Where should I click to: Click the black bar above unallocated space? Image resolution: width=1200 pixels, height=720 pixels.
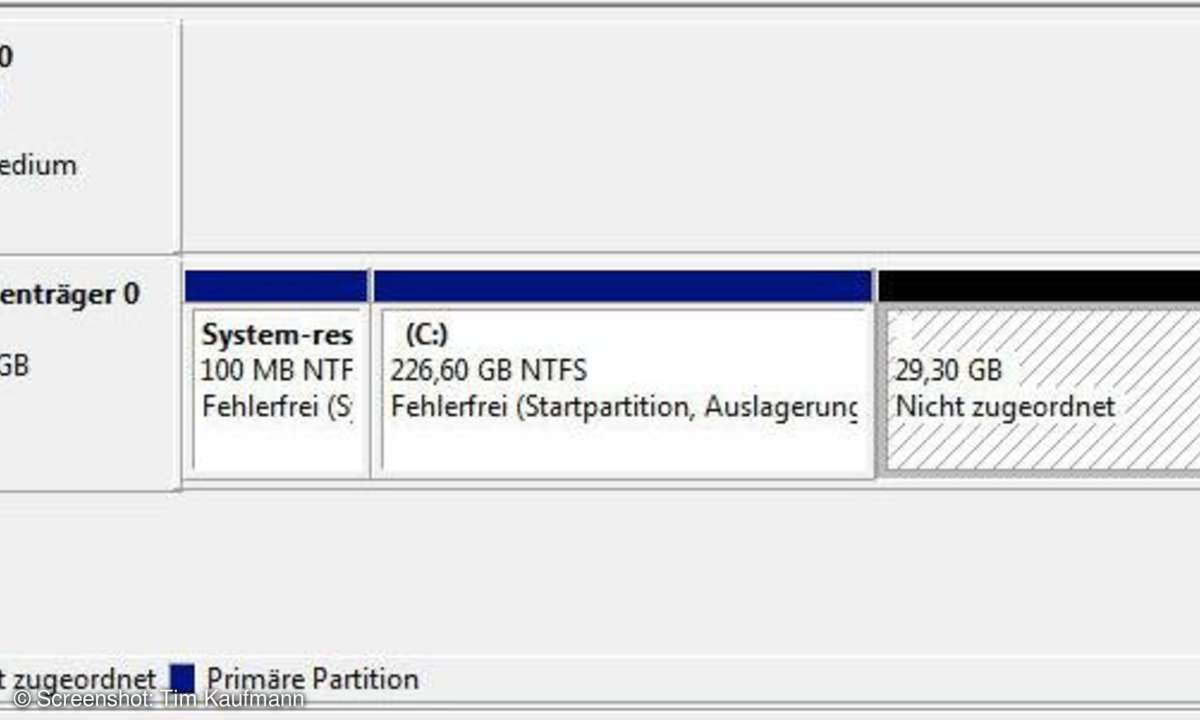pos(1038,286)
